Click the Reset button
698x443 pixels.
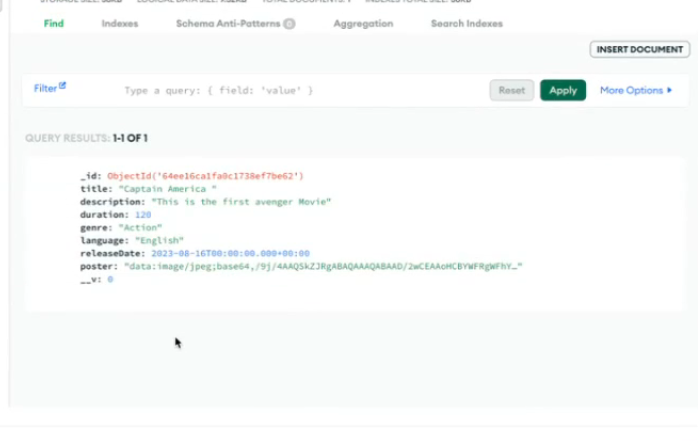(x=511, y=90)
